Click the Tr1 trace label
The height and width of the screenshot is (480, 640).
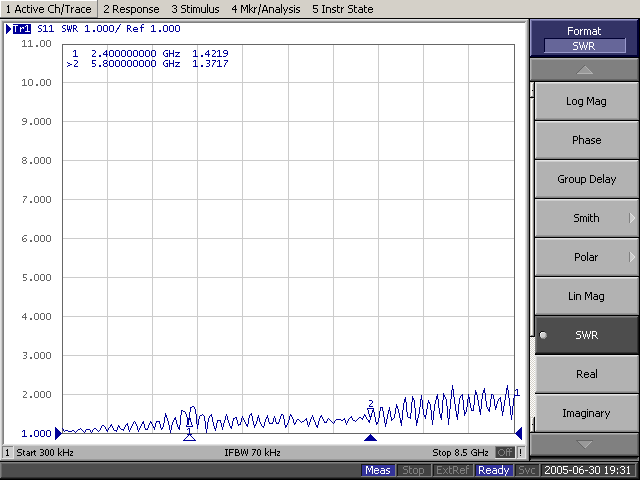[x=22, y=29]
